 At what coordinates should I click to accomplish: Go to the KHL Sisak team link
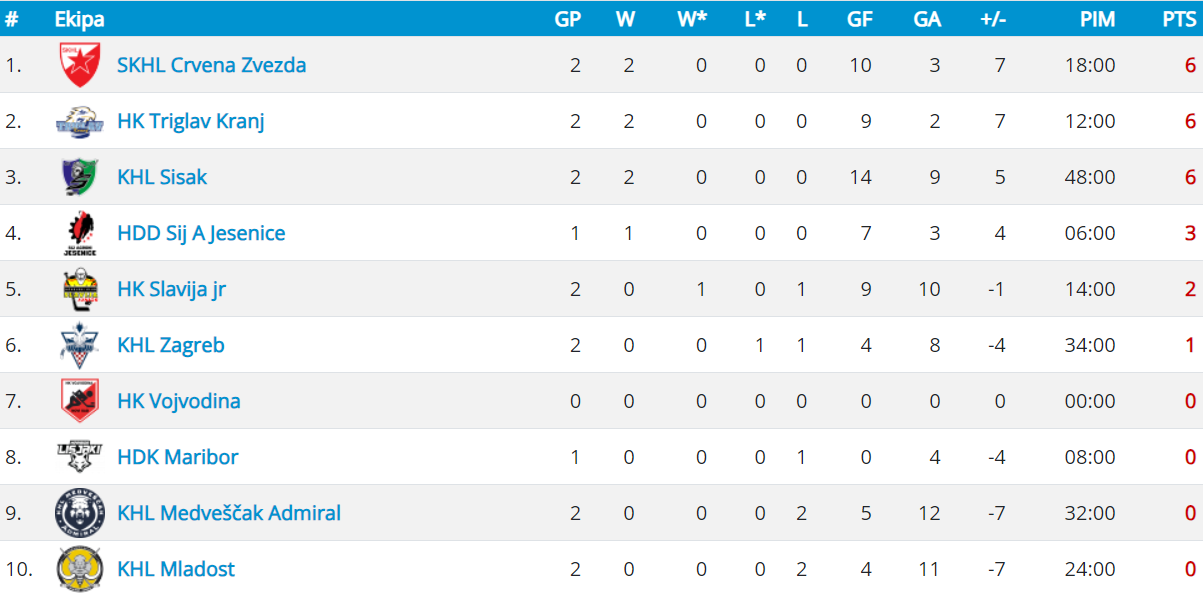(x=162, y=177)
